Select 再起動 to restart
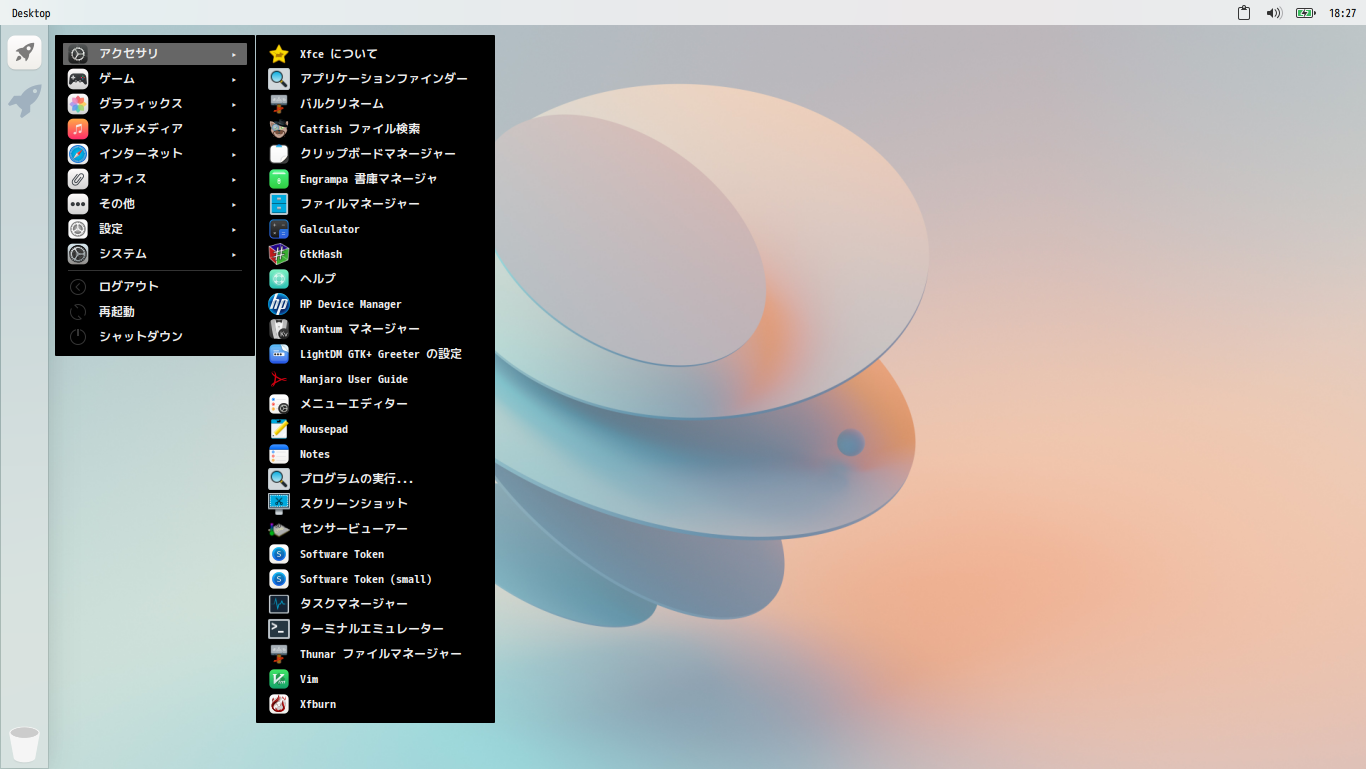 coord(155,311)
